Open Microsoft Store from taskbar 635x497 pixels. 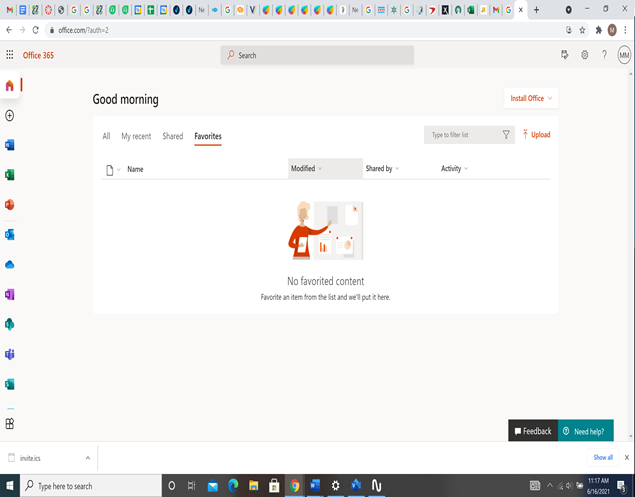[274, 485]
